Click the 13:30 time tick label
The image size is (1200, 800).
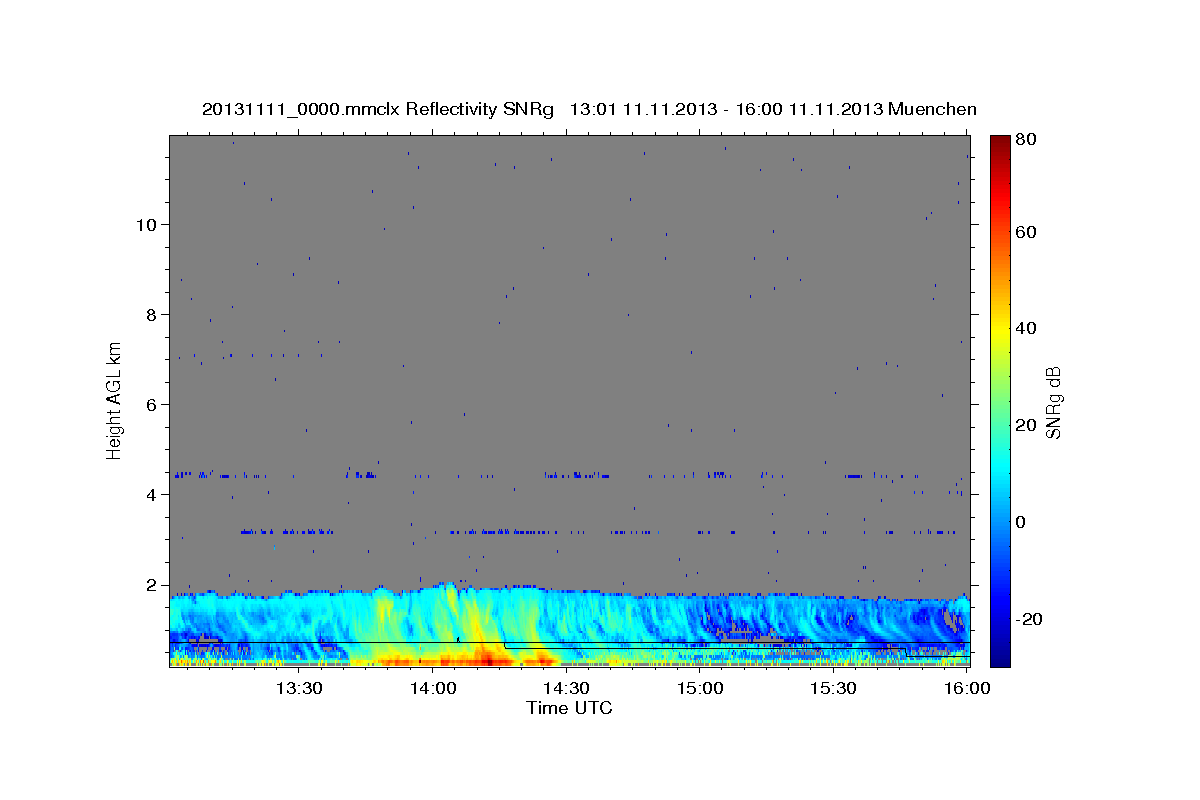coord(298,688)
